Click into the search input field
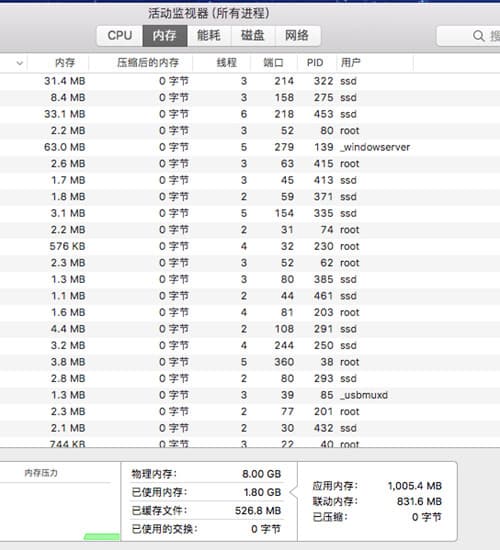 [468, 36]
